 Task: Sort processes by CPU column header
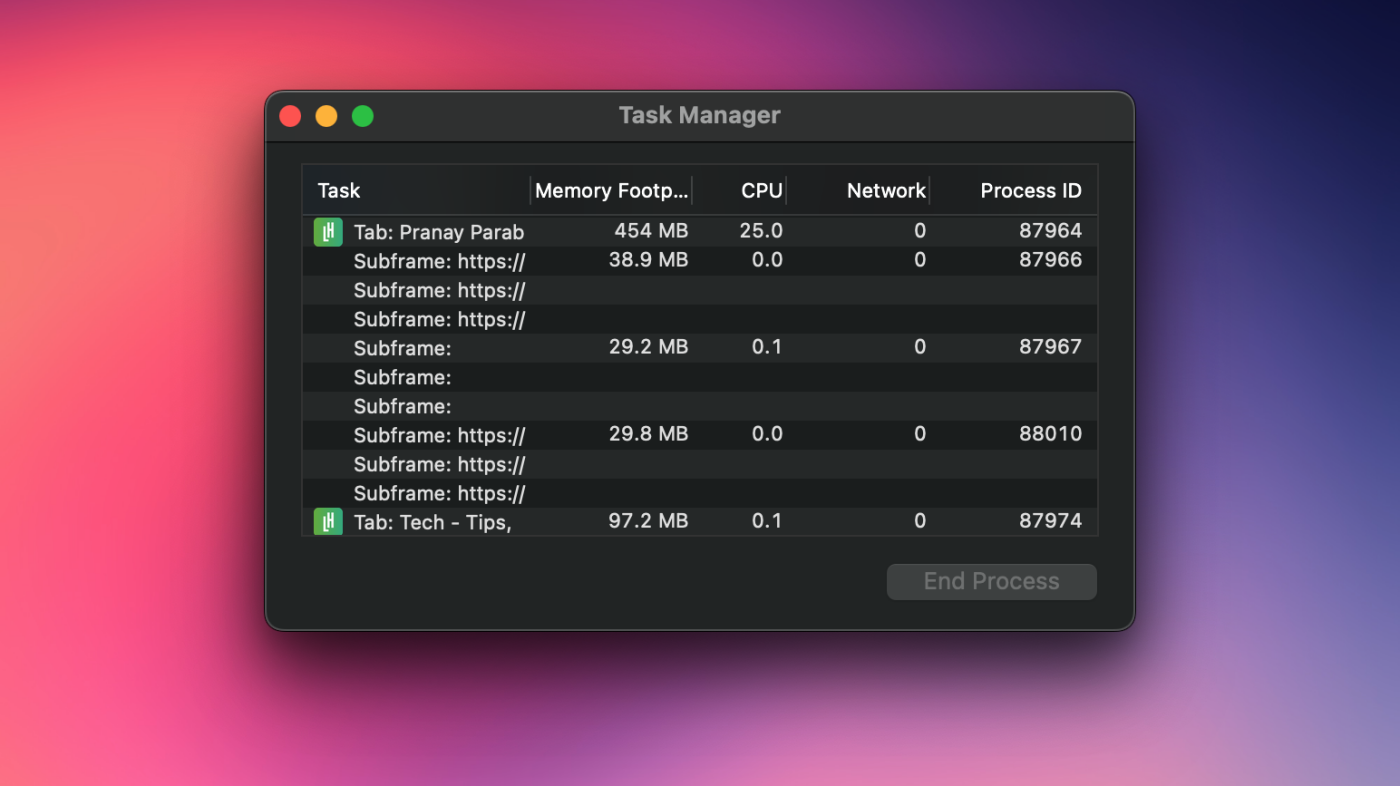coord(761,191)
